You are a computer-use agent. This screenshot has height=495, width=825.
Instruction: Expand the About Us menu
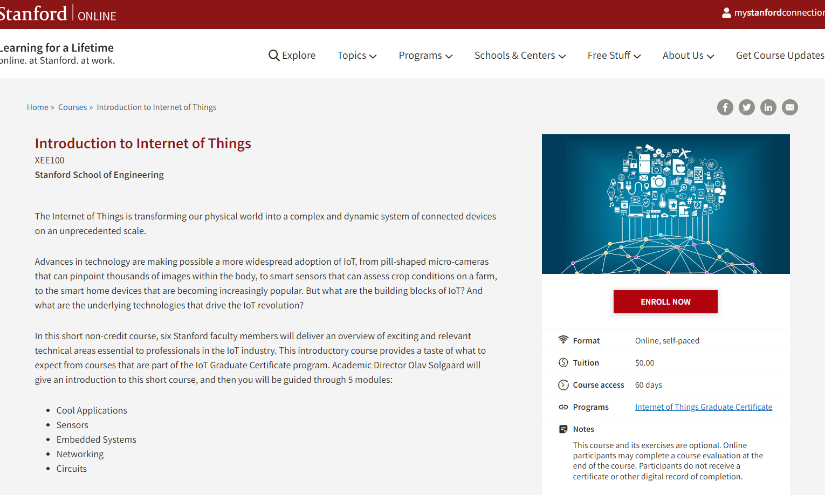coord(689,56)
